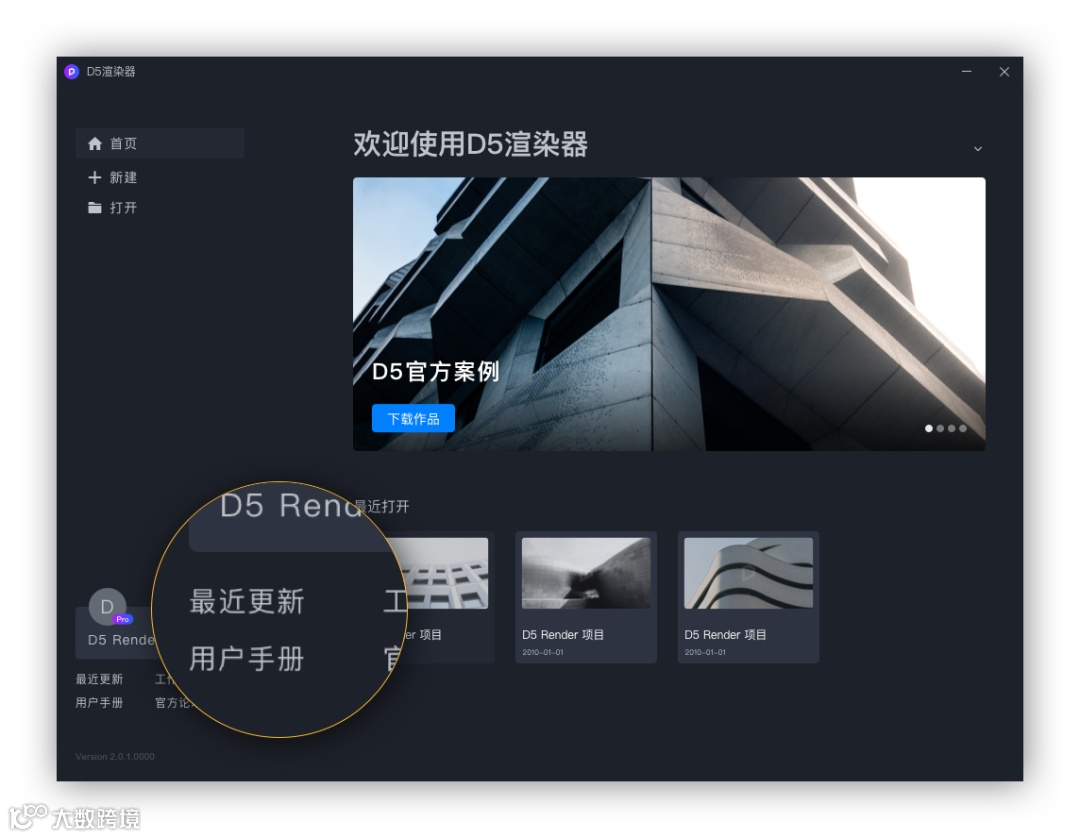
Task: Click the 下载作品 download button
Action: pos(413,419)
